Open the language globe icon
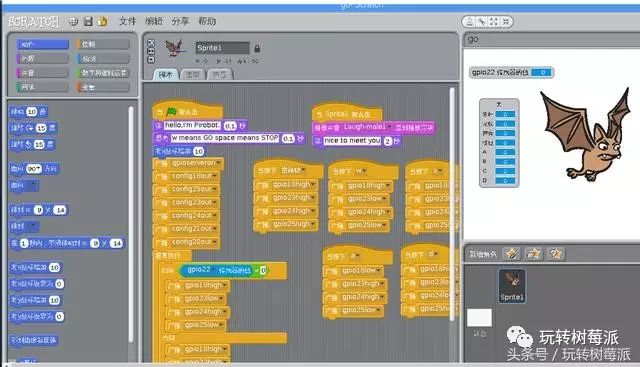 click(x=73, y=22)
